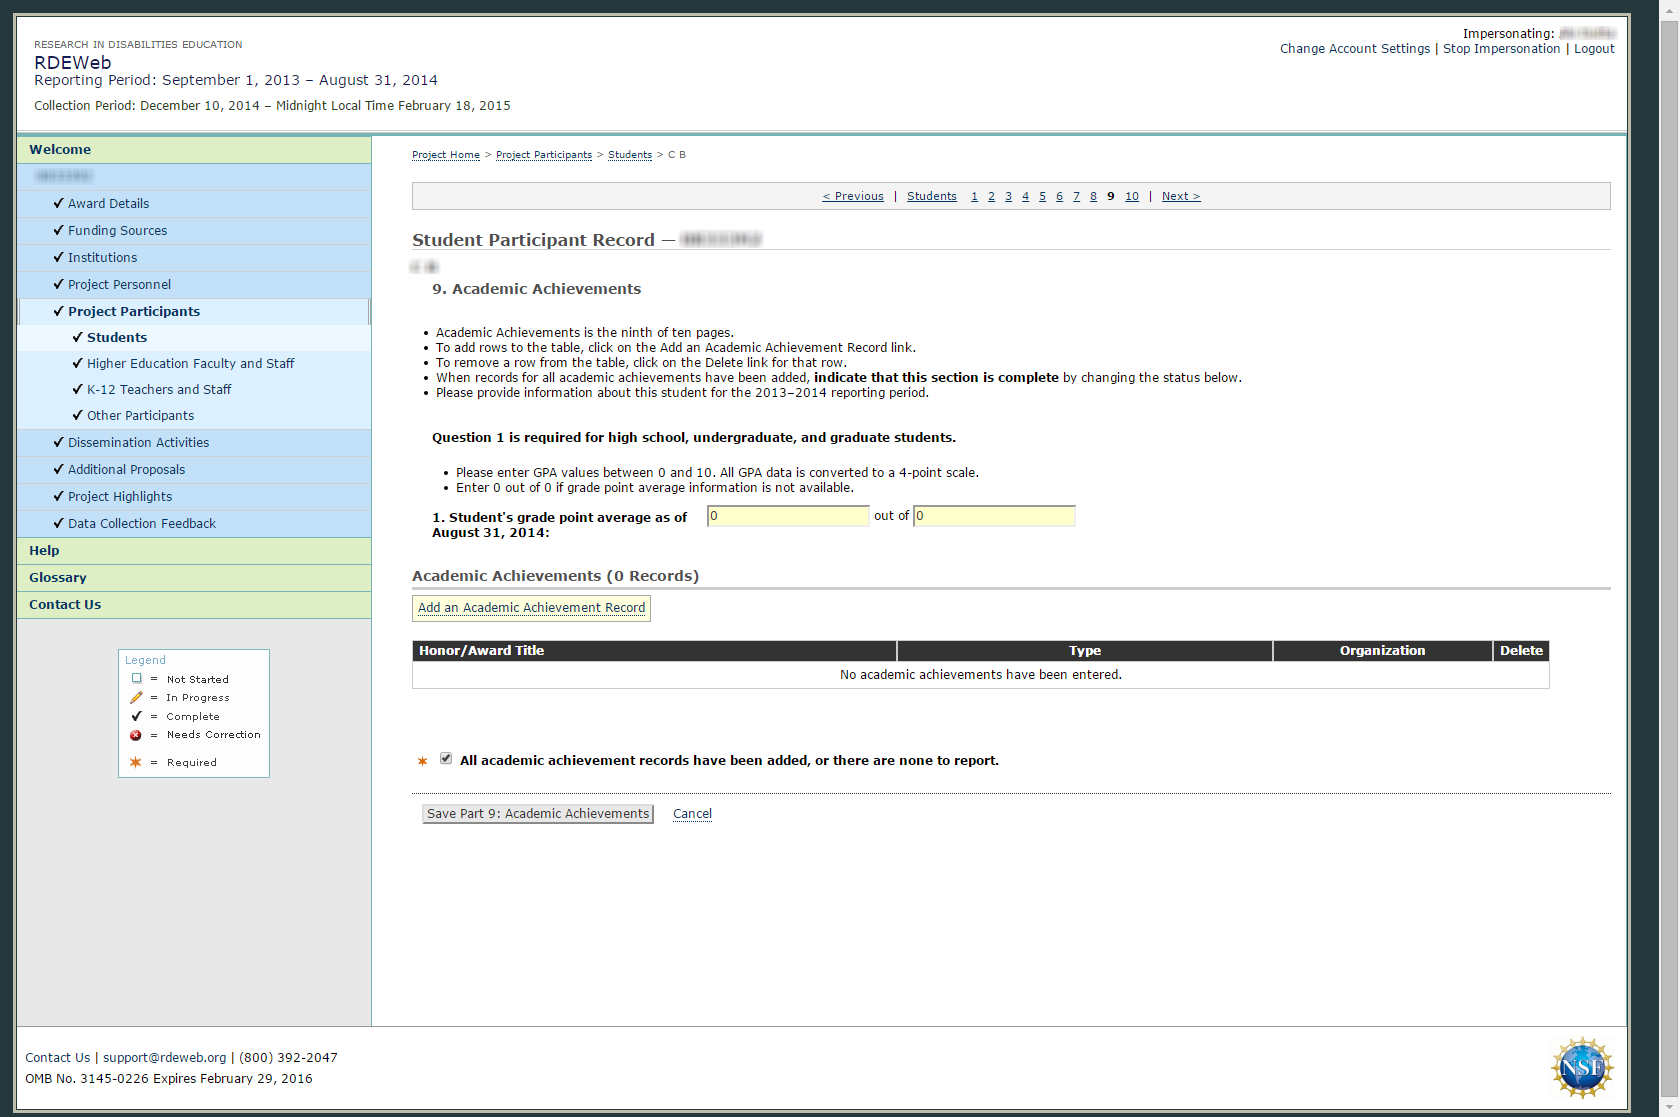This screenshot has width=1680, height=1117.
Task: Open the Glossary menu item
Action: coord(194,578)
